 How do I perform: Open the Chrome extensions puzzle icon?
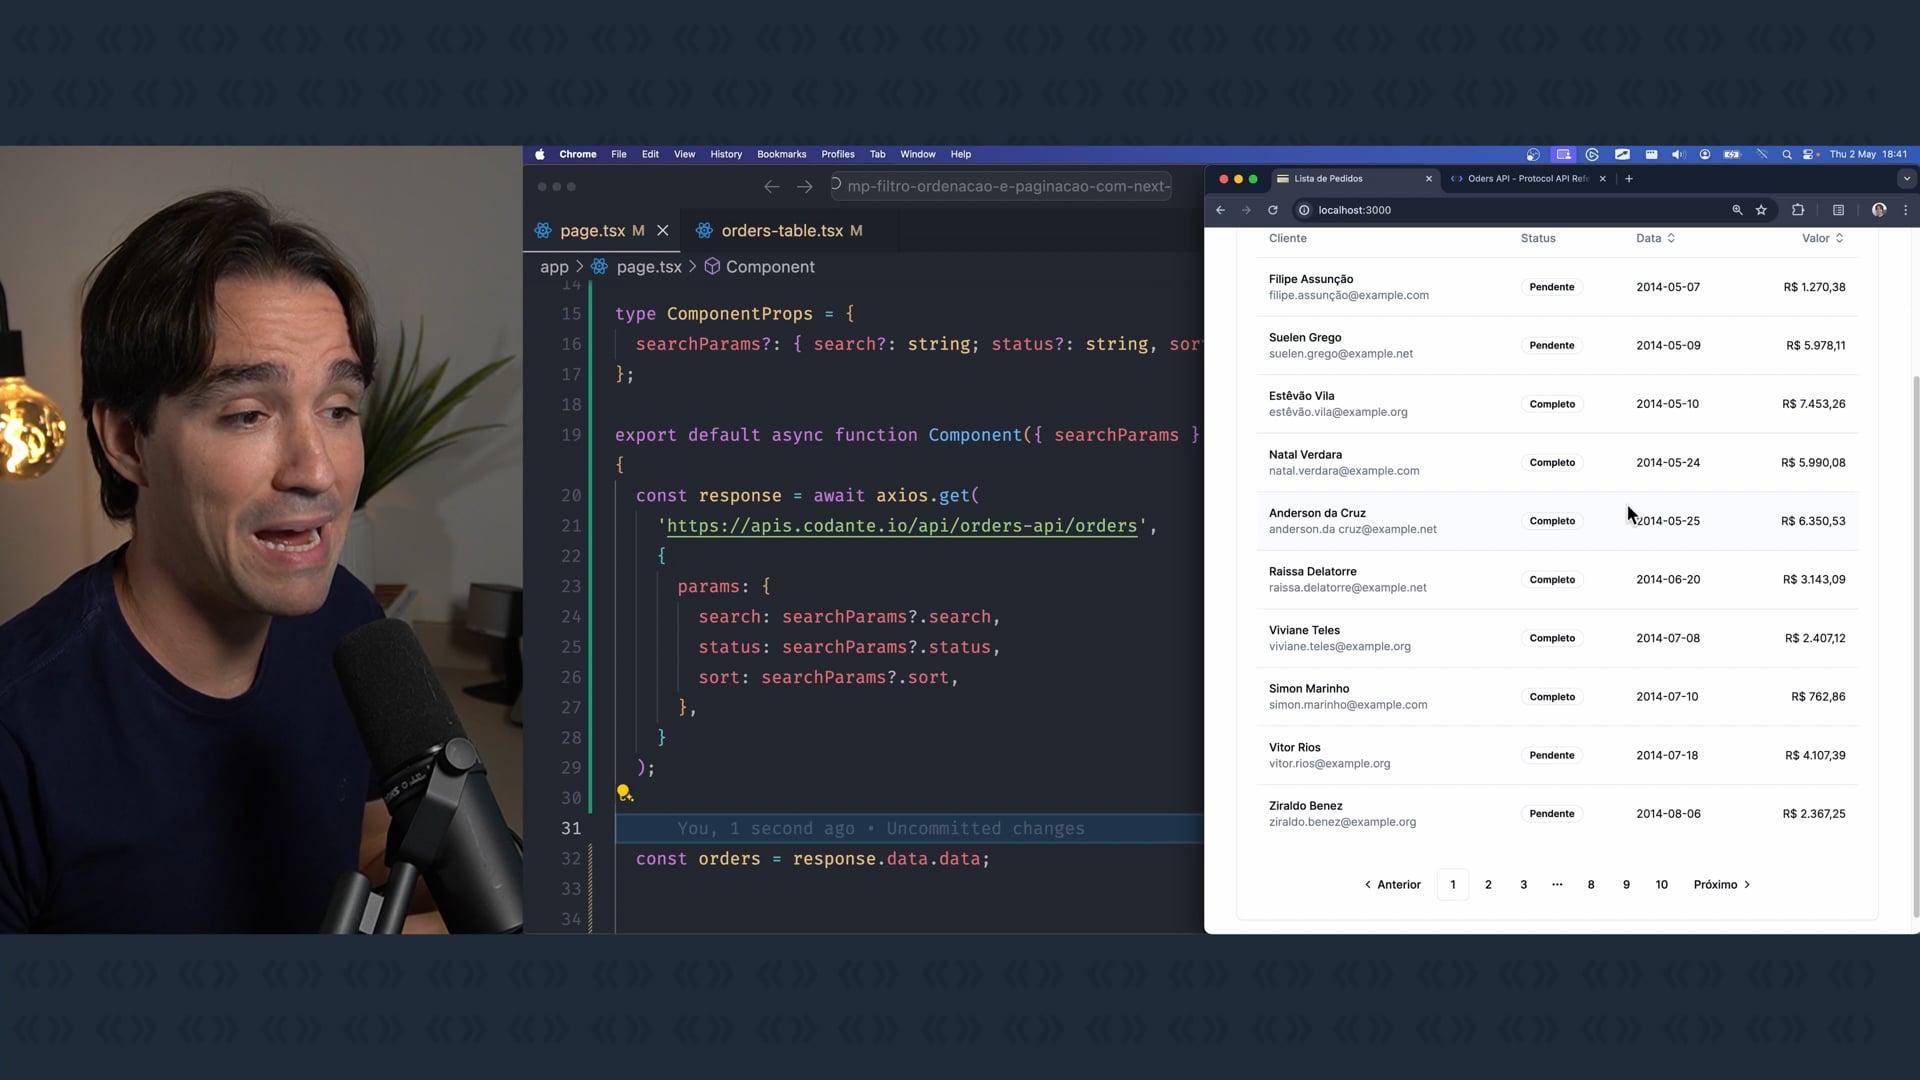point(1798,210)
